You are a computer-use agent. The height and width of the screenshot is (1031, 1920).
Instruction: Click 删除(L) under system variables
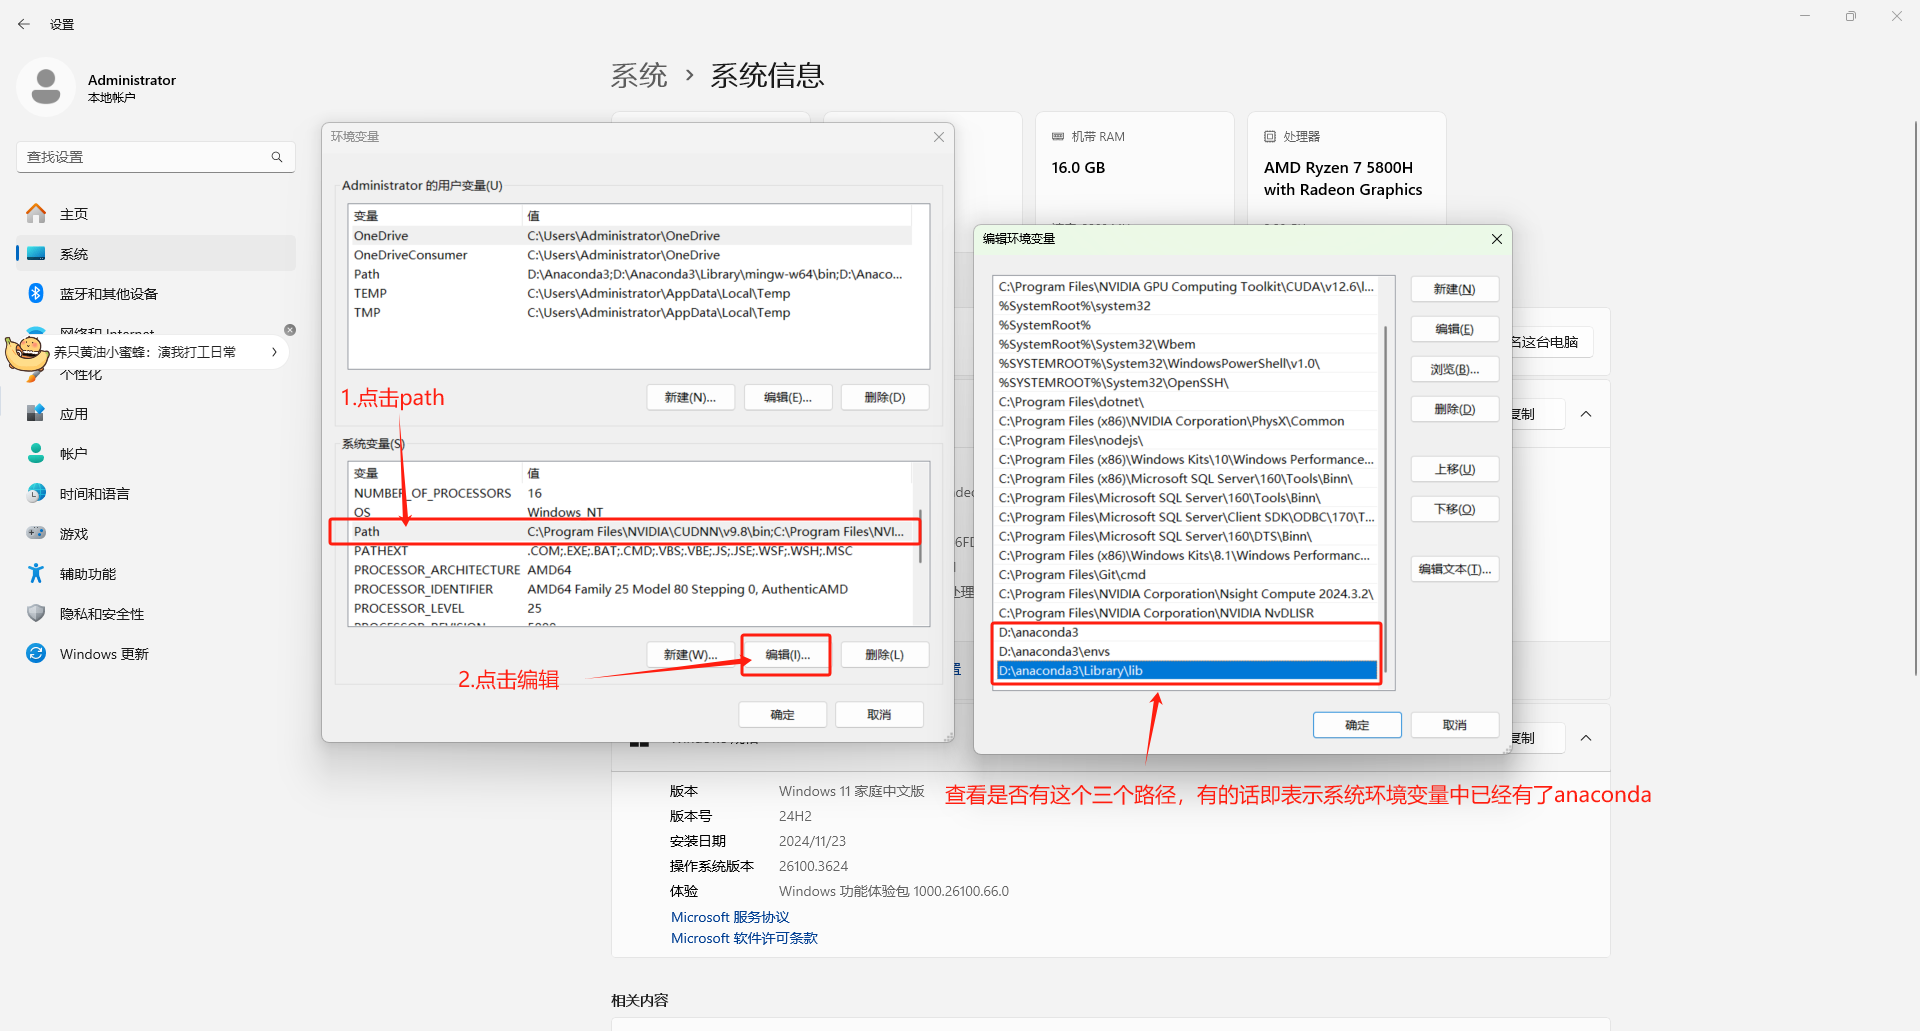885,655
